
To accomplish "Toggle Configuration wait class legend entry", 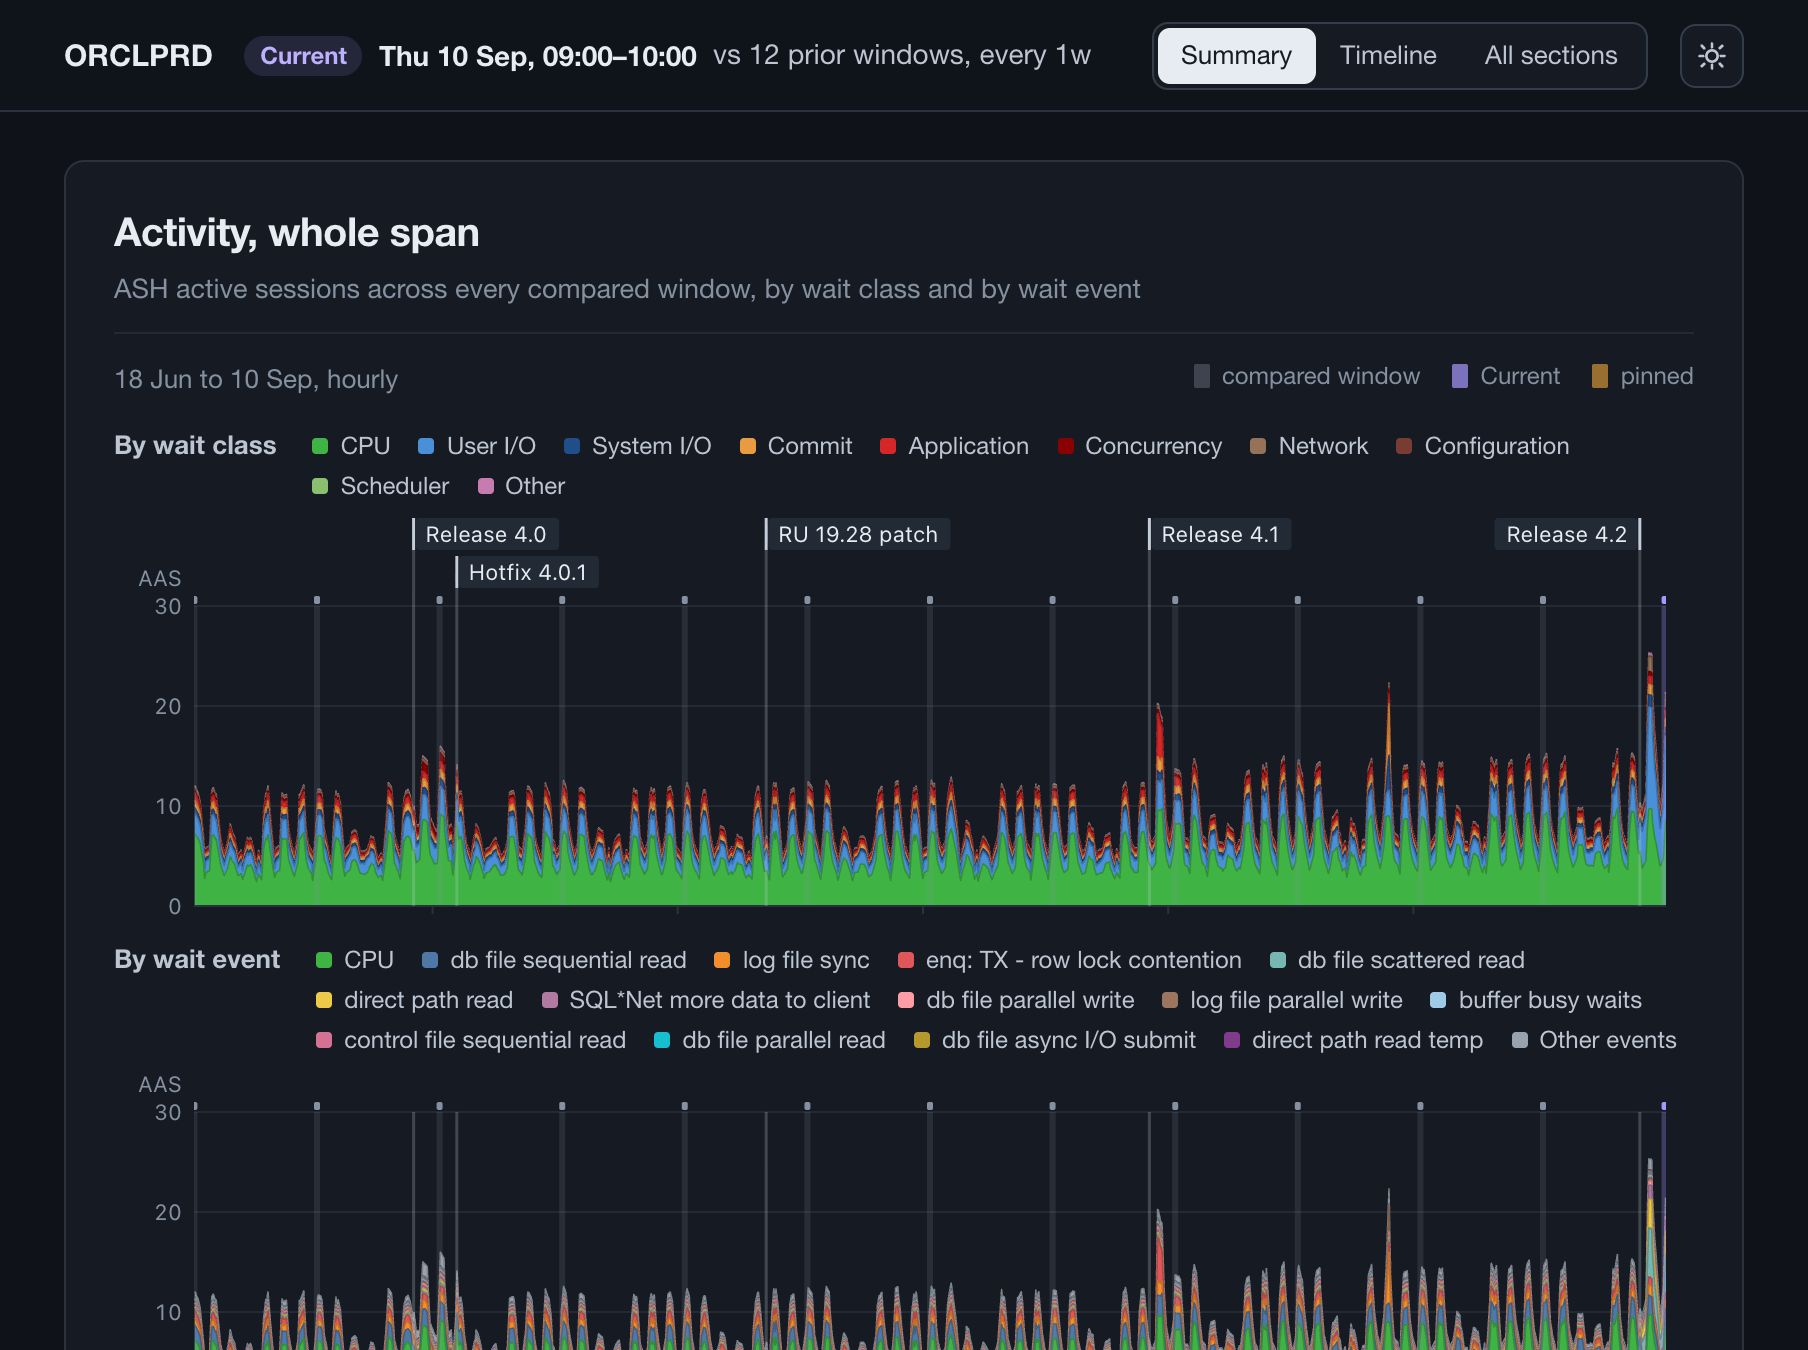I will (1483, 446).
